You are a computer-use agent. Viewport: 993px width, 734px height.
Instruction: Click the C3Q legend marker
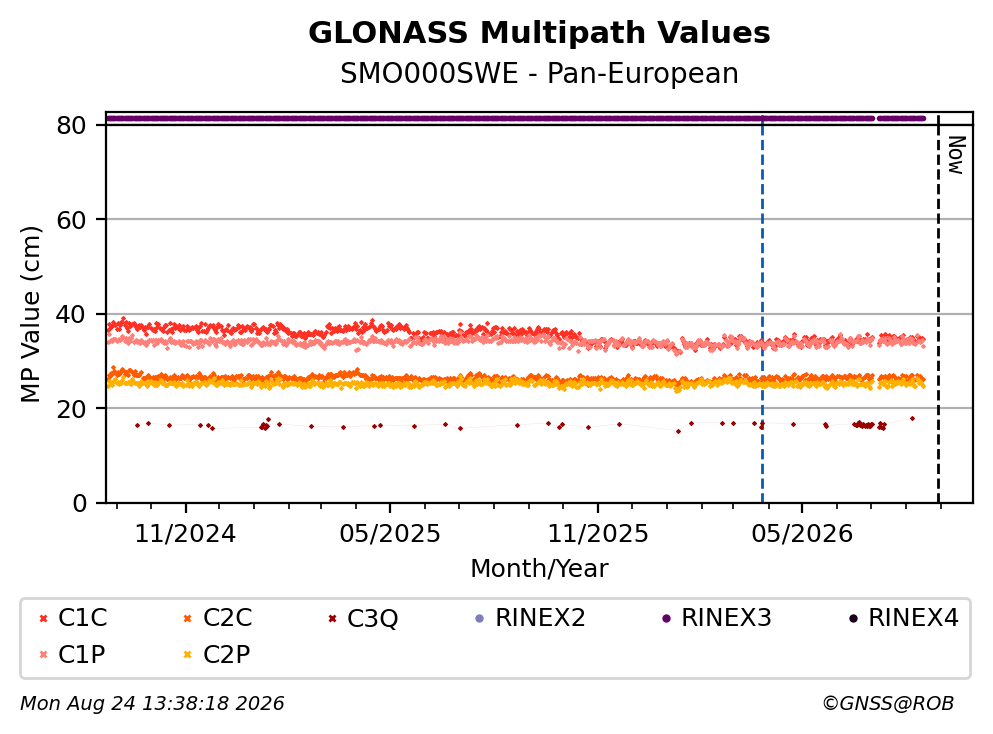(332, 618)
